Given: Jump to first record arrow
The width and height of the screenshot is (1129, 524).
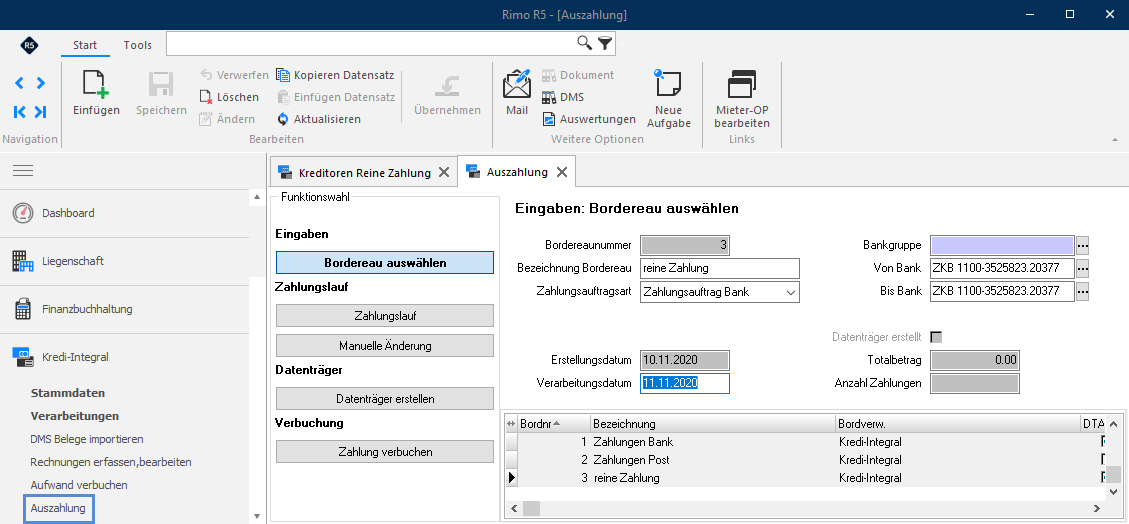Looking at the screenshot, I should pyautogui.click(x=19, y=112).
